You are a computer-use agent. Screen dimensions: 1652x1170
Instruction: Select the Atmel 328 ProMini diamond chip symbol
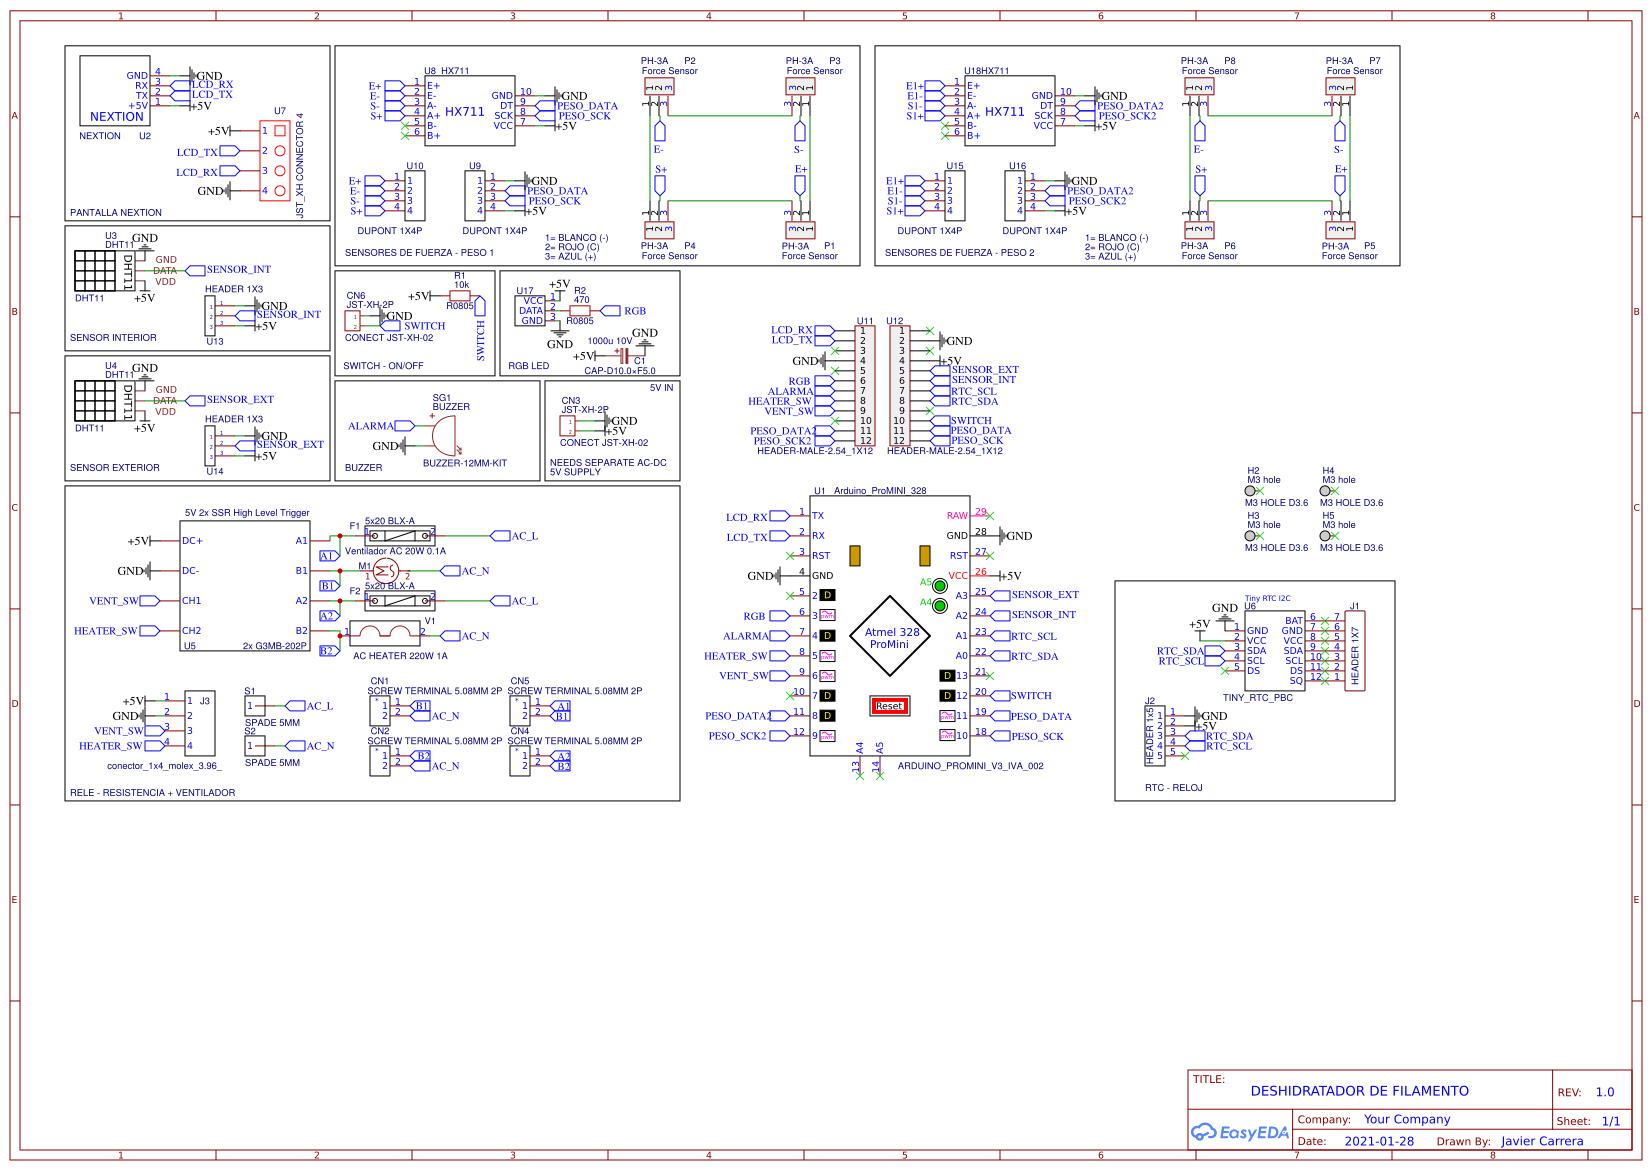coord(889,637)
